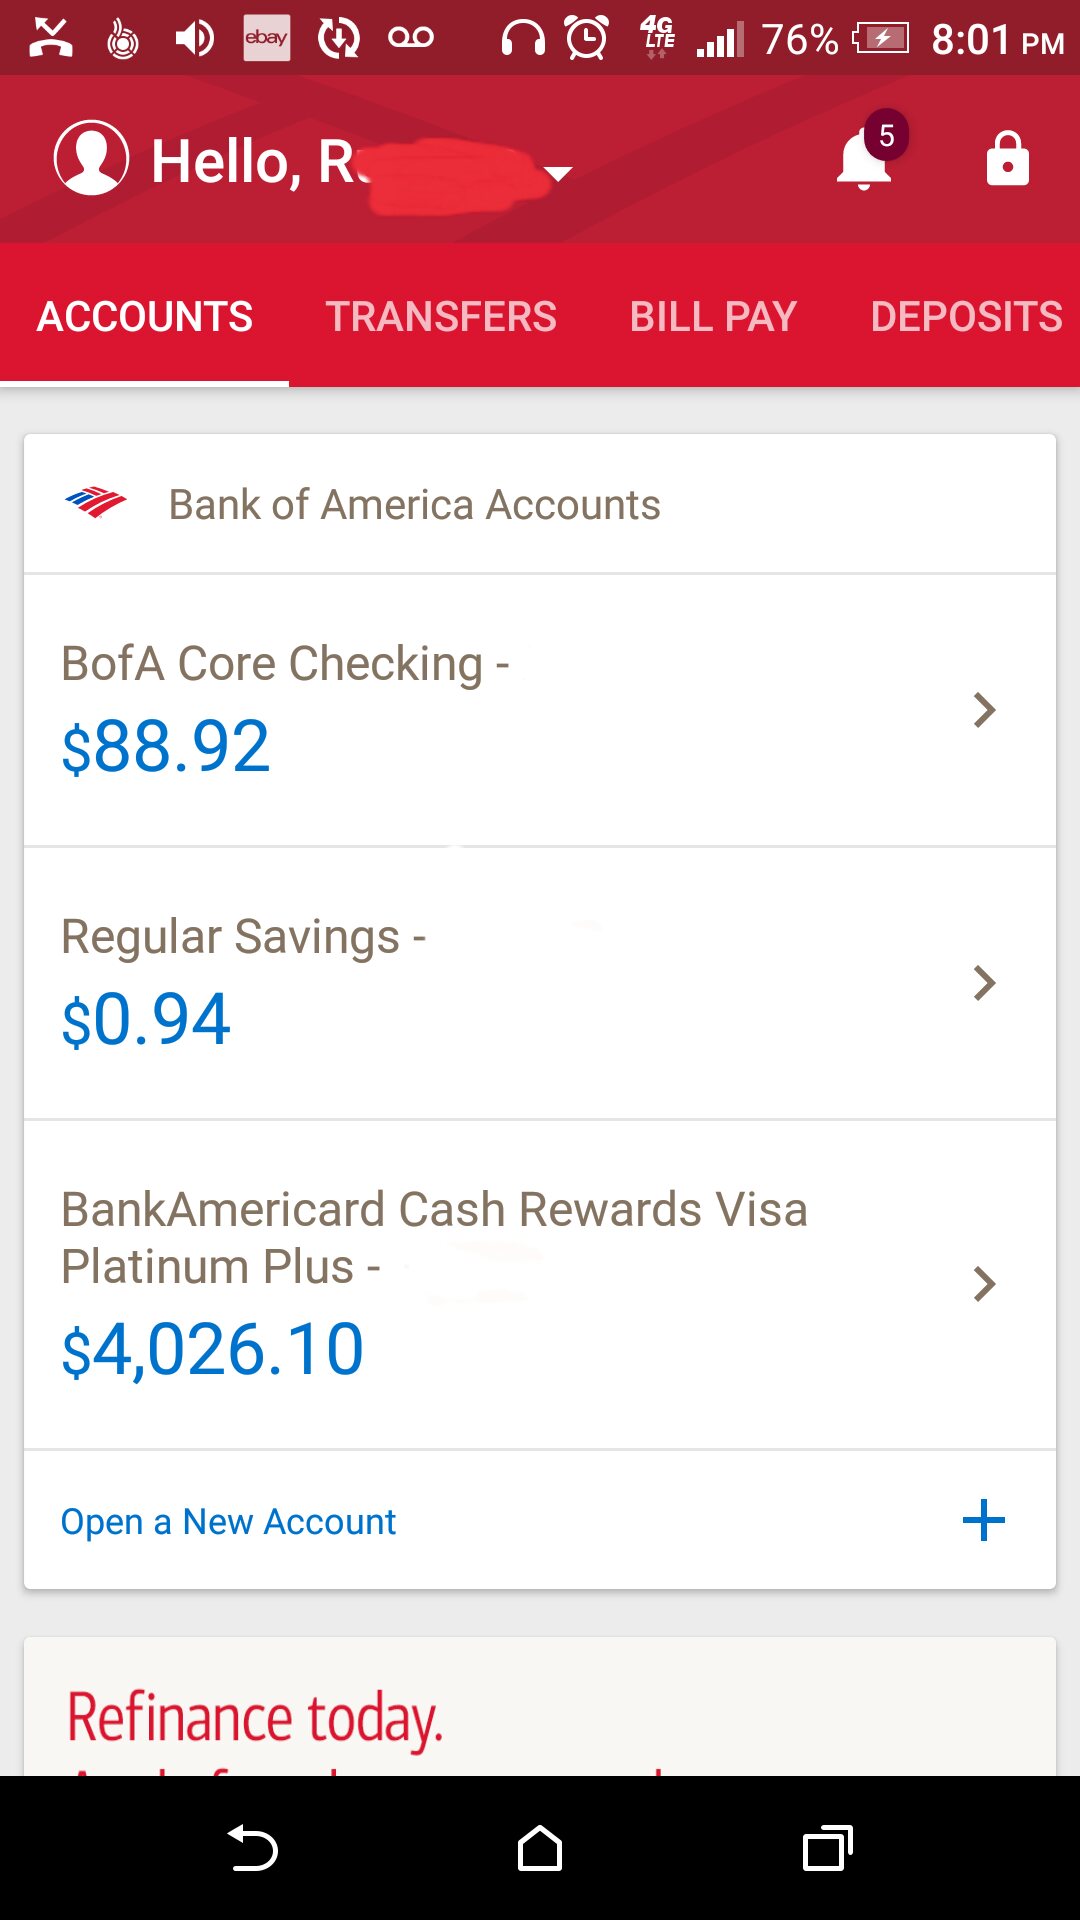Tap the eBay notification icon in status bar
Image resolution: width=1080 pixels, height=1920 pixels.
(266, 38)
